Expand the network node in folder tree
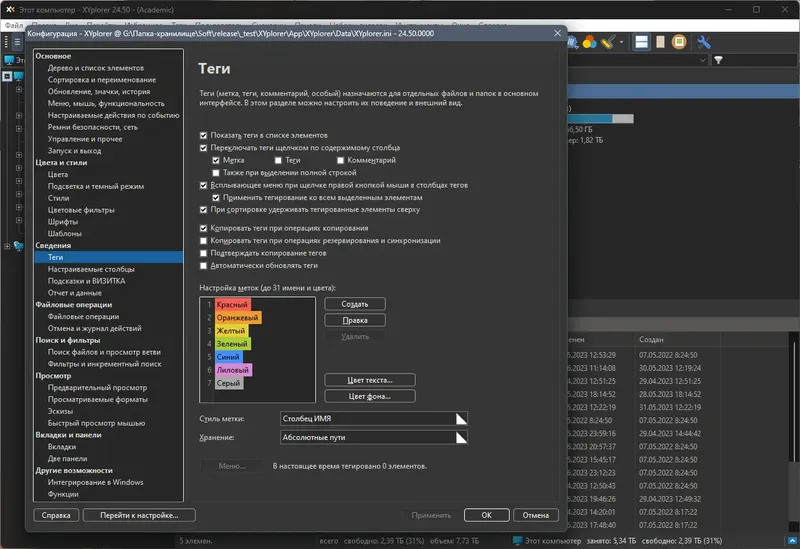Viewport: 800px width, 549px height. [7, 246]
